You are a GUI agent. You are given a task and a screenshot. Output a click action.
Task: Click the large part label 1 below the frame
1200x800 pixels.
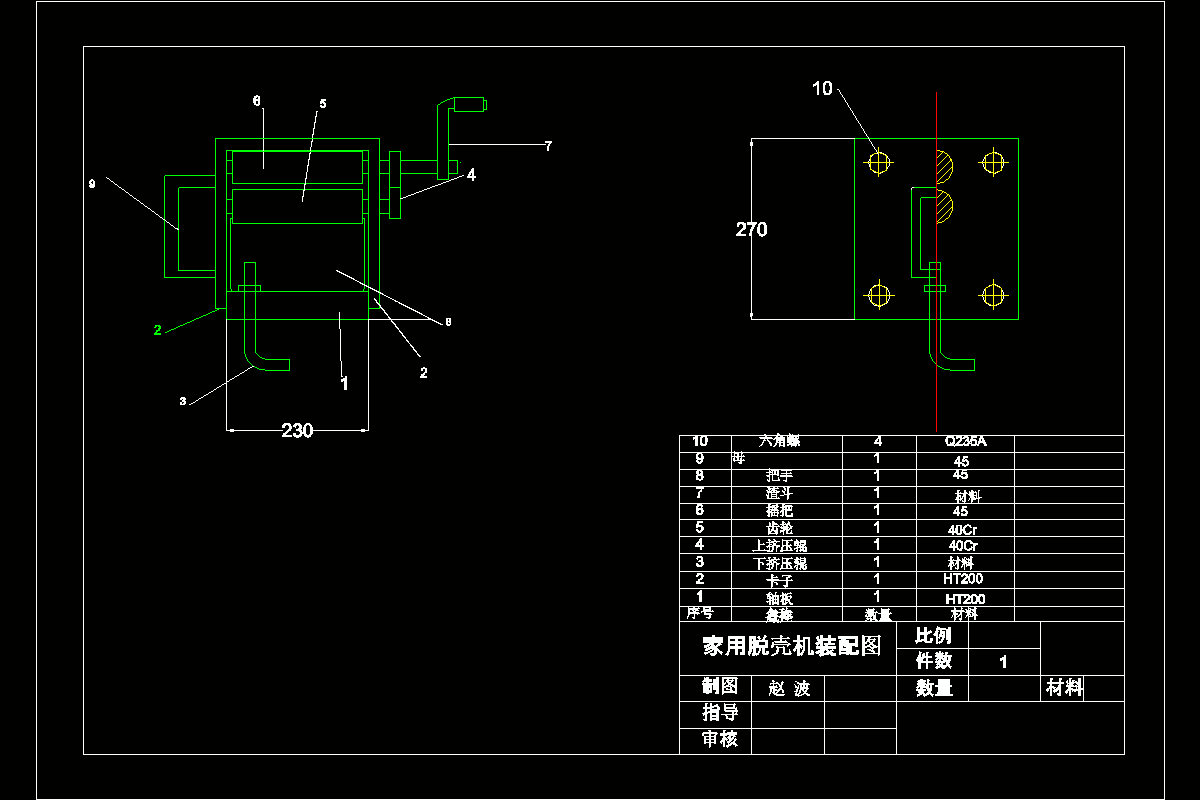click(x=344, y=383)
